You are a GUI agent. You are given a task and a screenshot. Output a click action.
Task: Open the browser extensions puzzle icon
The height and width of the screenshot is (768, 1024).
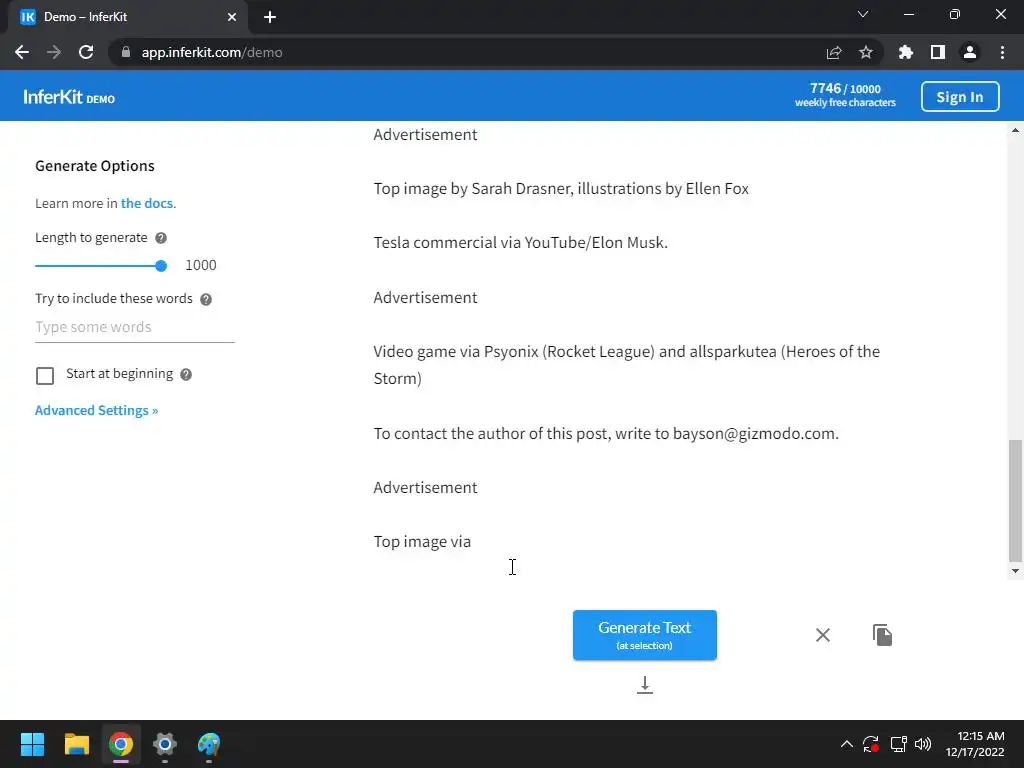click(906, 52)
